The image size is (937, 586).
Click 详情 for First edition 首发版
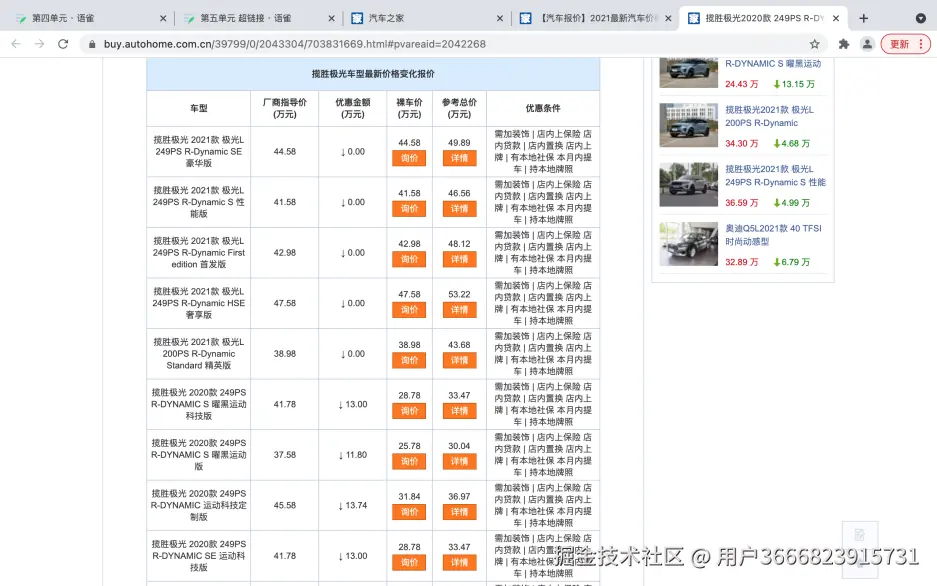(x=460, y=259)
